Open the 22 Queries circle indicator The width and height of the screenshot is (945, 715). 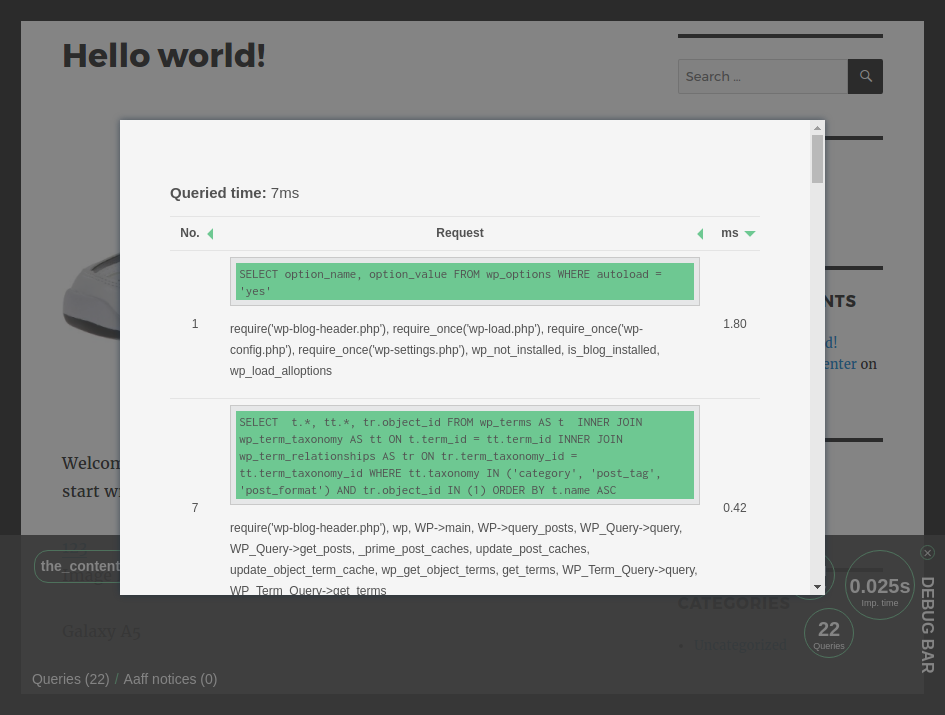(x=829, y=633)
